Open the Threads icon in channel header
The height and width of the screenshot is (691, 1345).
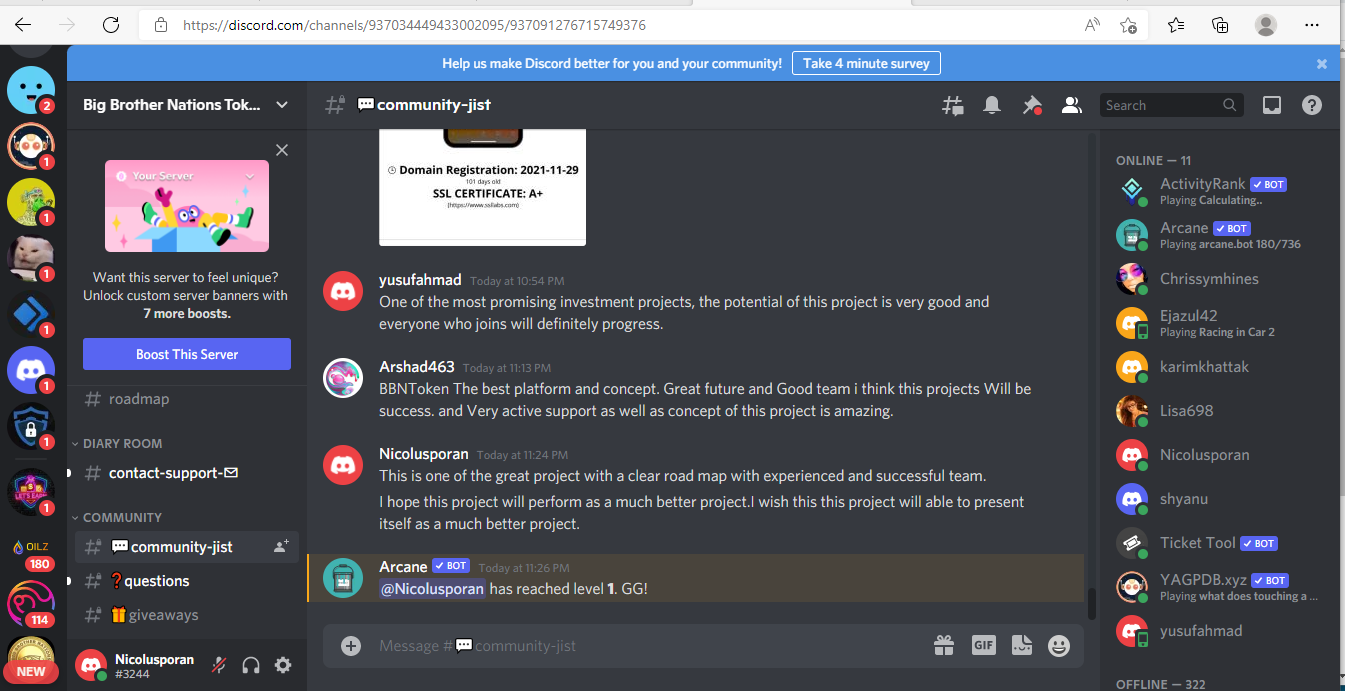pos(952,105)
